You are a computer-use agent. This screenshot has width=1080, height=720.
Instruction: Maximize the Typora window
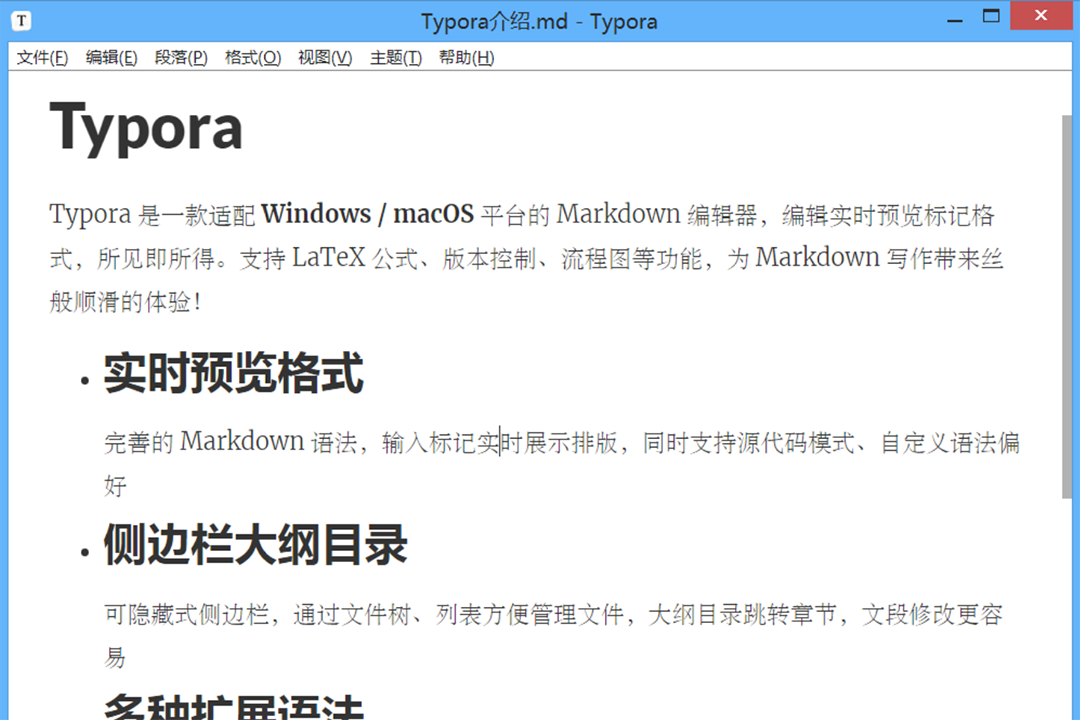pyautogui.click(x=991, y=17)
